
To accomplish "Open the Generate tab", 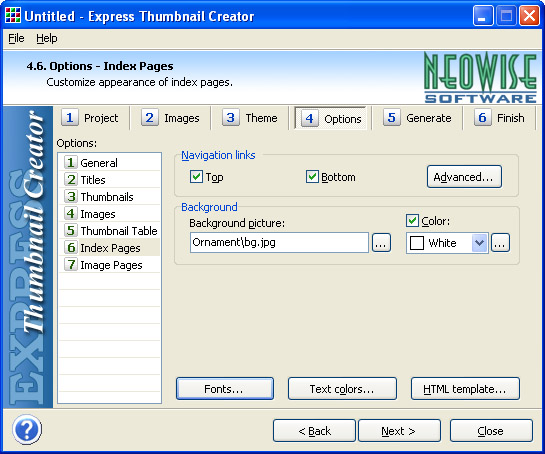I will pos(417,118).
